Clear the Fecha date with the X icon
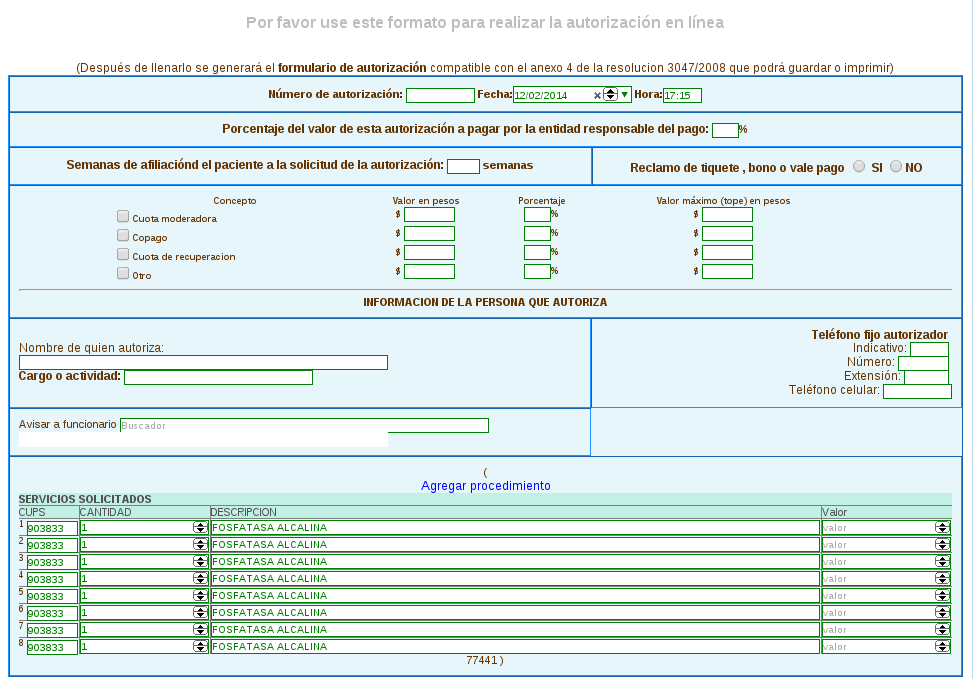 (597, 95)
